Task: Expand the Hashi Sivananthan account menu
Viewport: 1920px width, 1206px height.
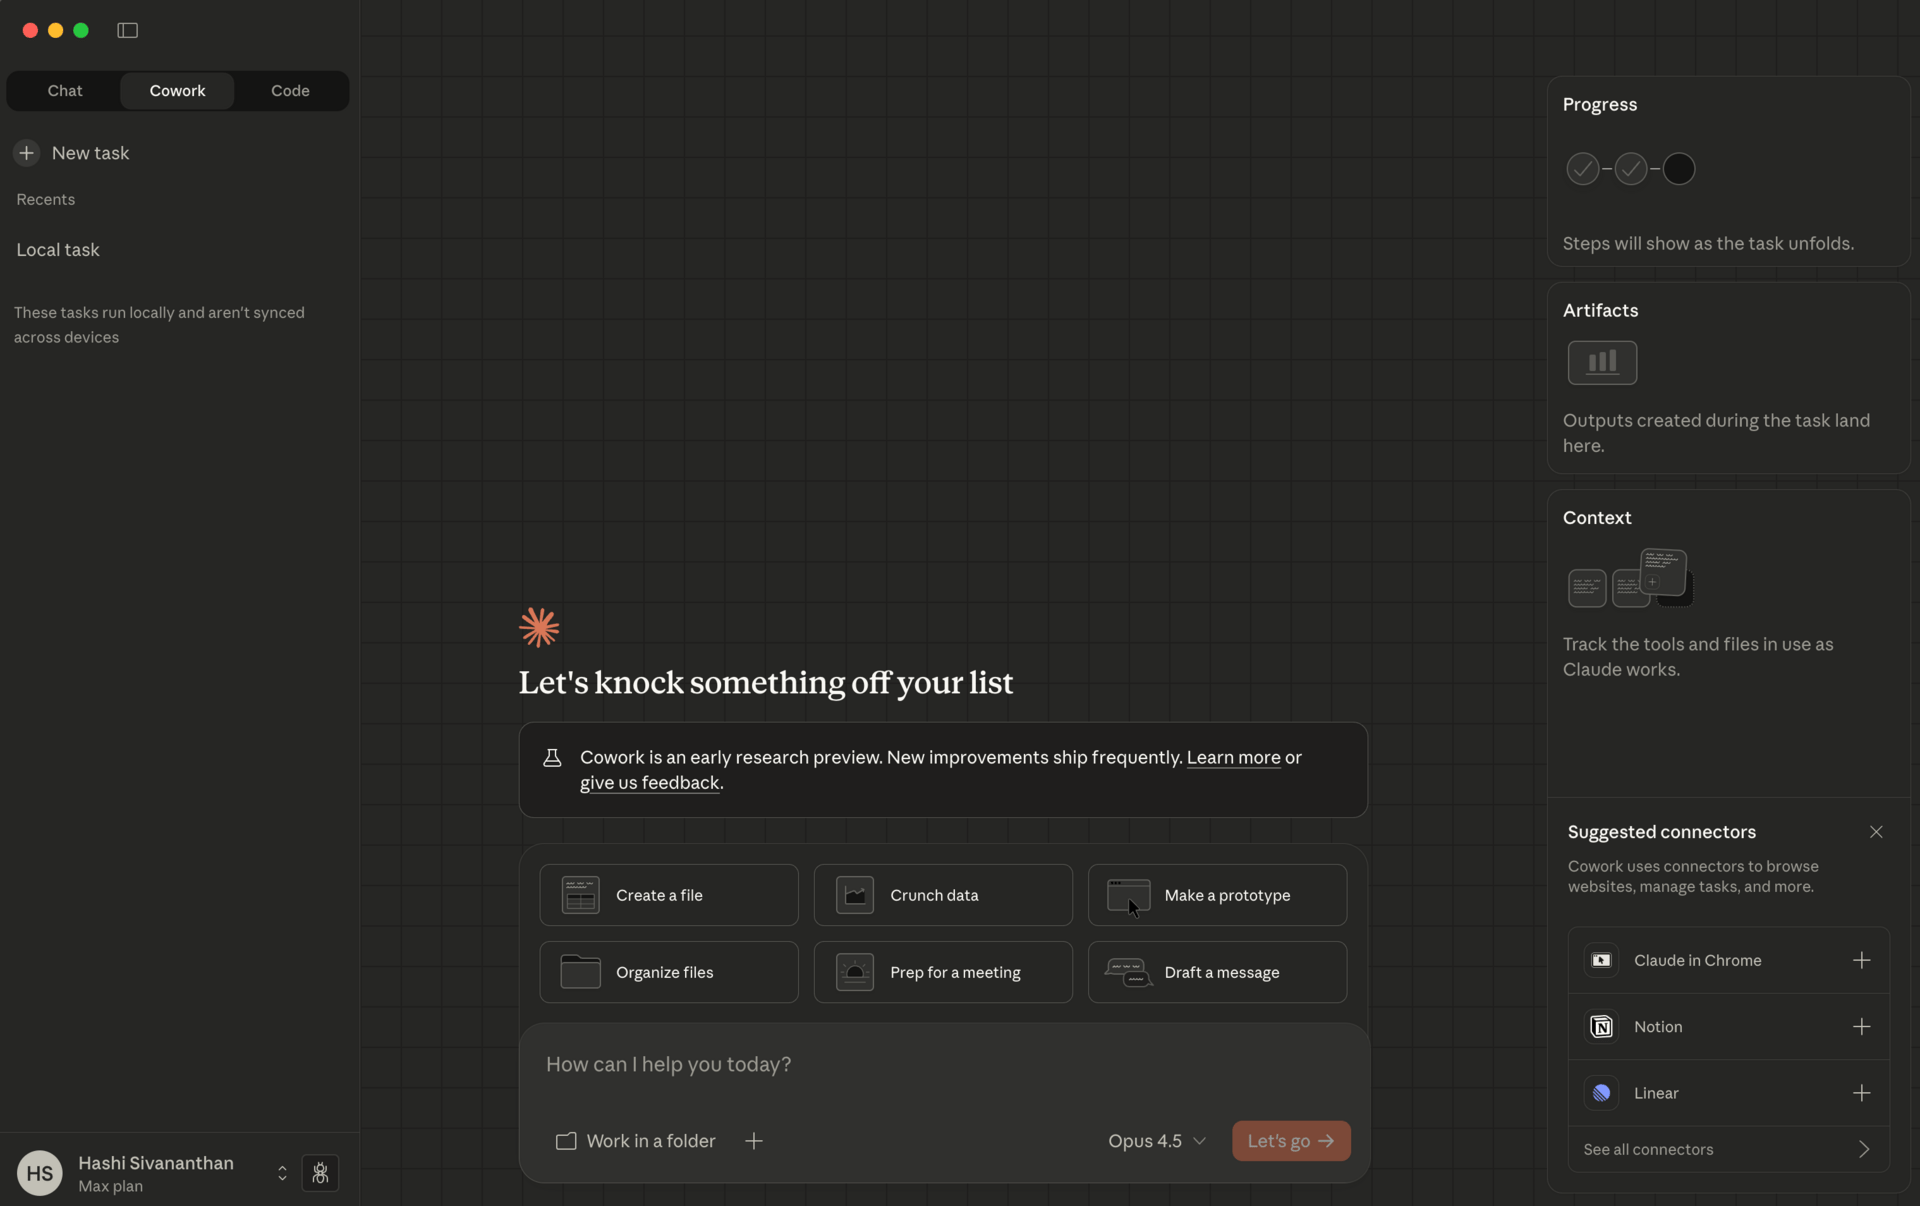Action: coord(282,1173)
